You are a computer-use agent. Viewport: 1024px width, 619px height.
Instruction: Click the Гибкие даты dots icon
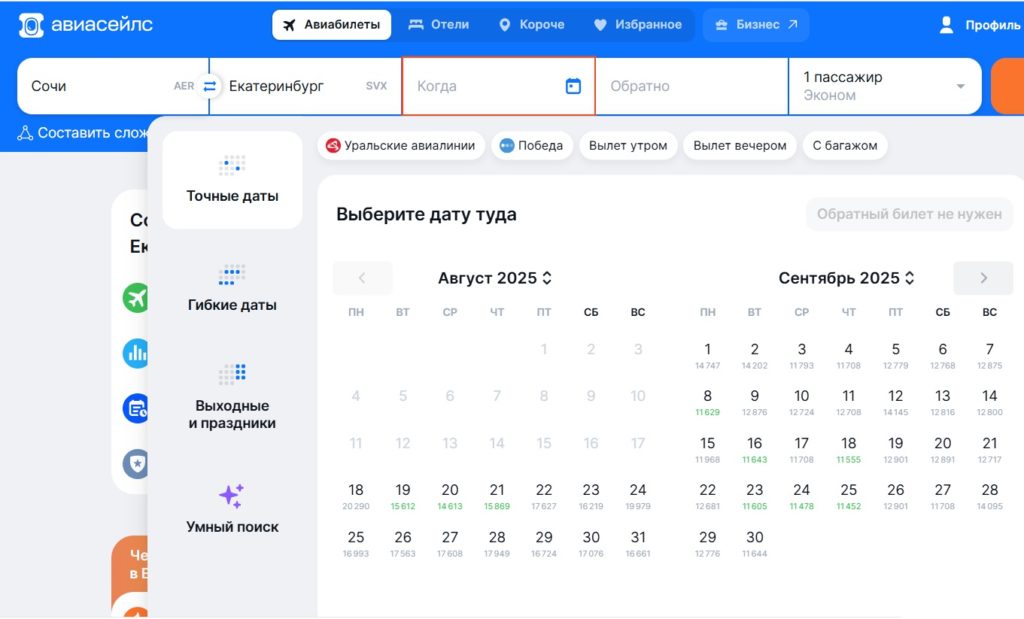(232, 275)
